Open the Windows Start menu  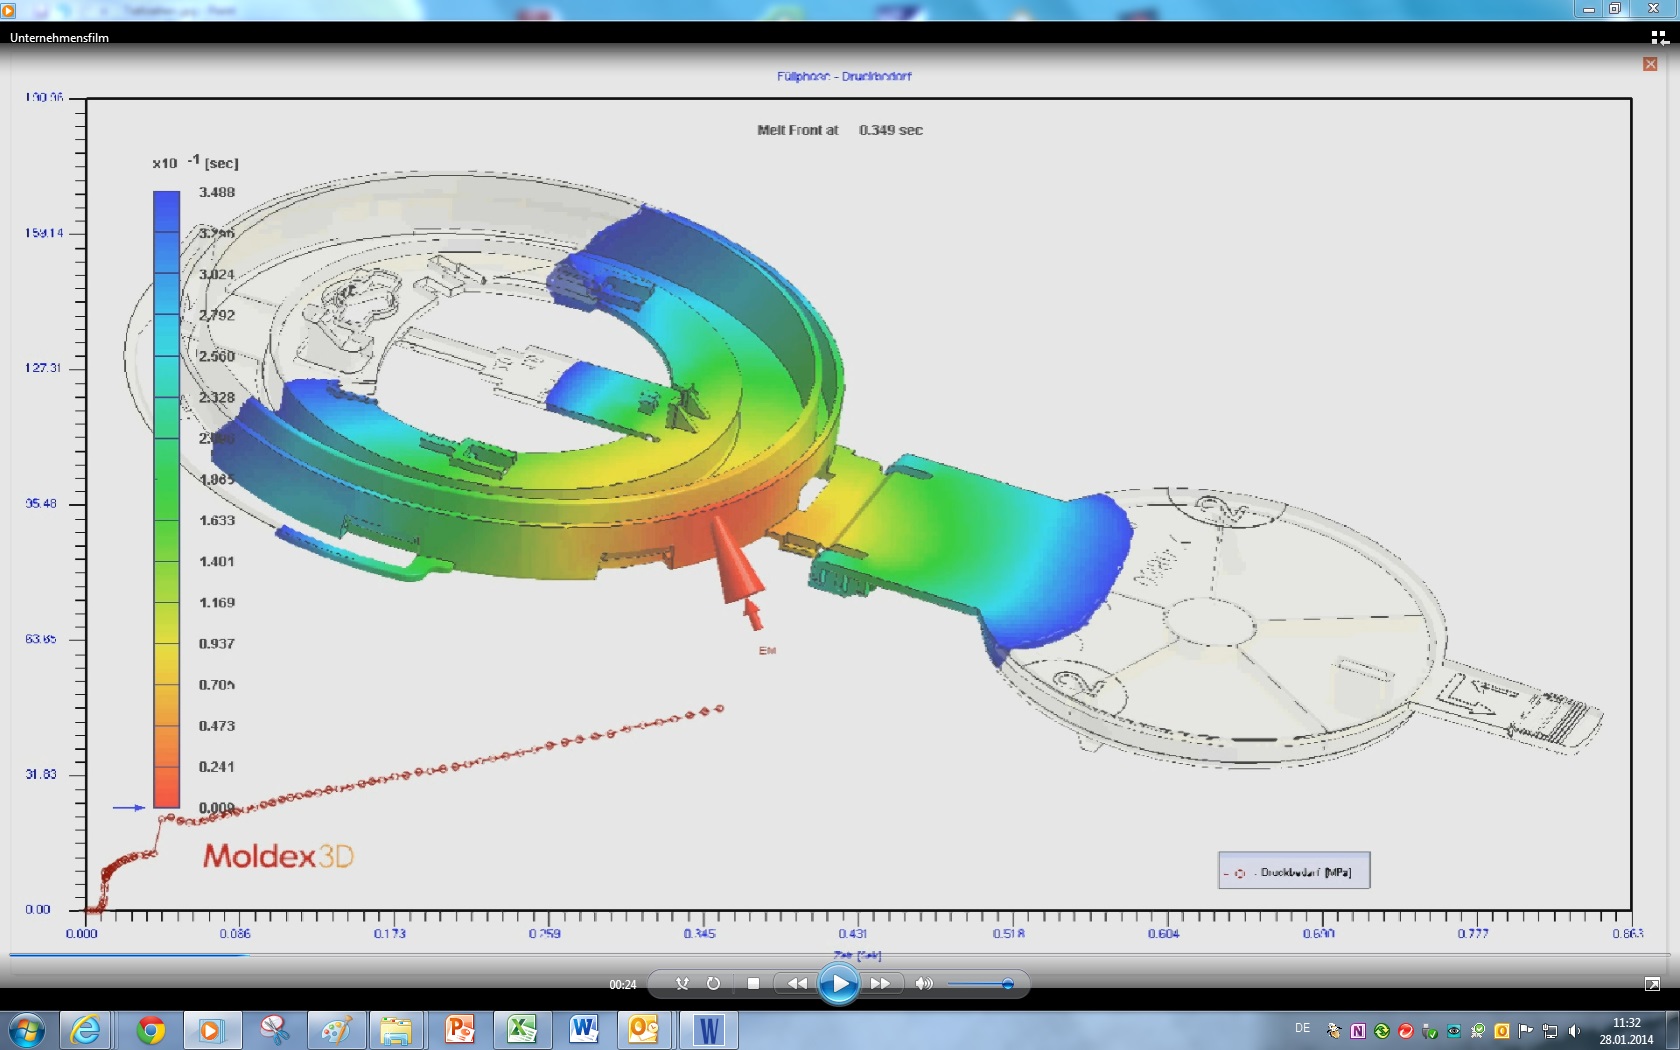pyautogui.click(x=27, y=1030)
